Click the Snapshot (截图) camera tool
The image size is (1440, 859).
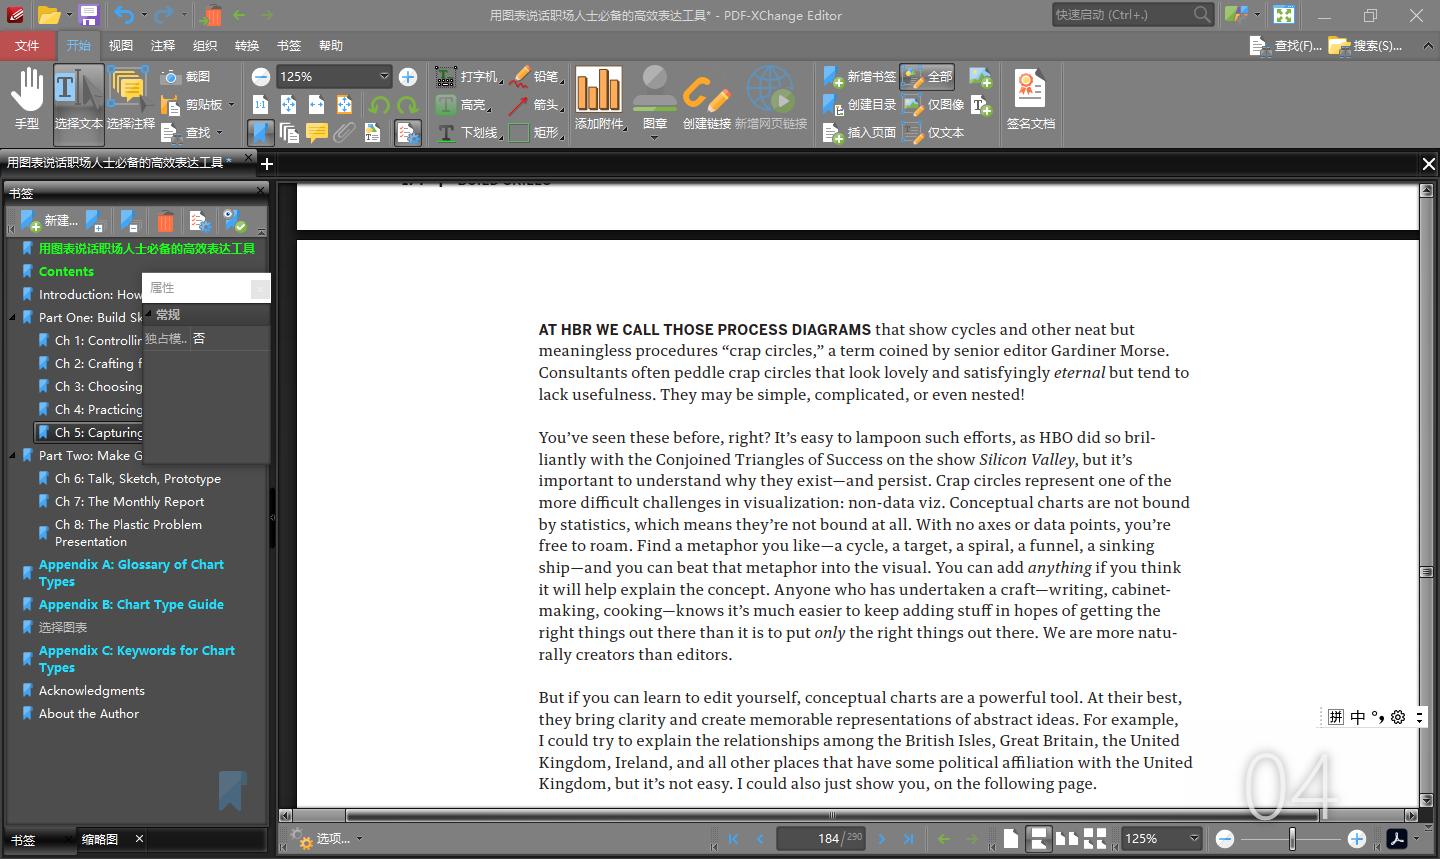[186, 77]
